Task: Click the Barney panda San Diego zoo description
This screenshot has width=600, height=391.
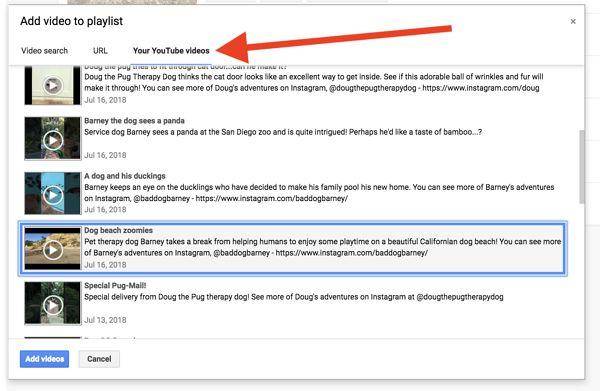Action: point(283,132)
